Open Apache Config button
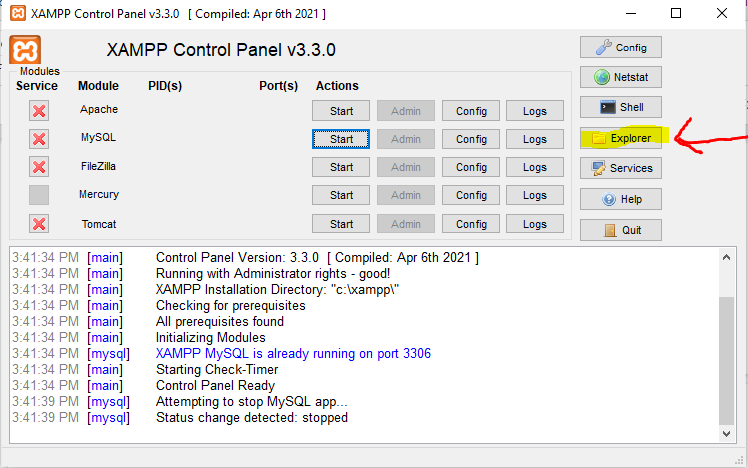 click(x=471, y=111)
